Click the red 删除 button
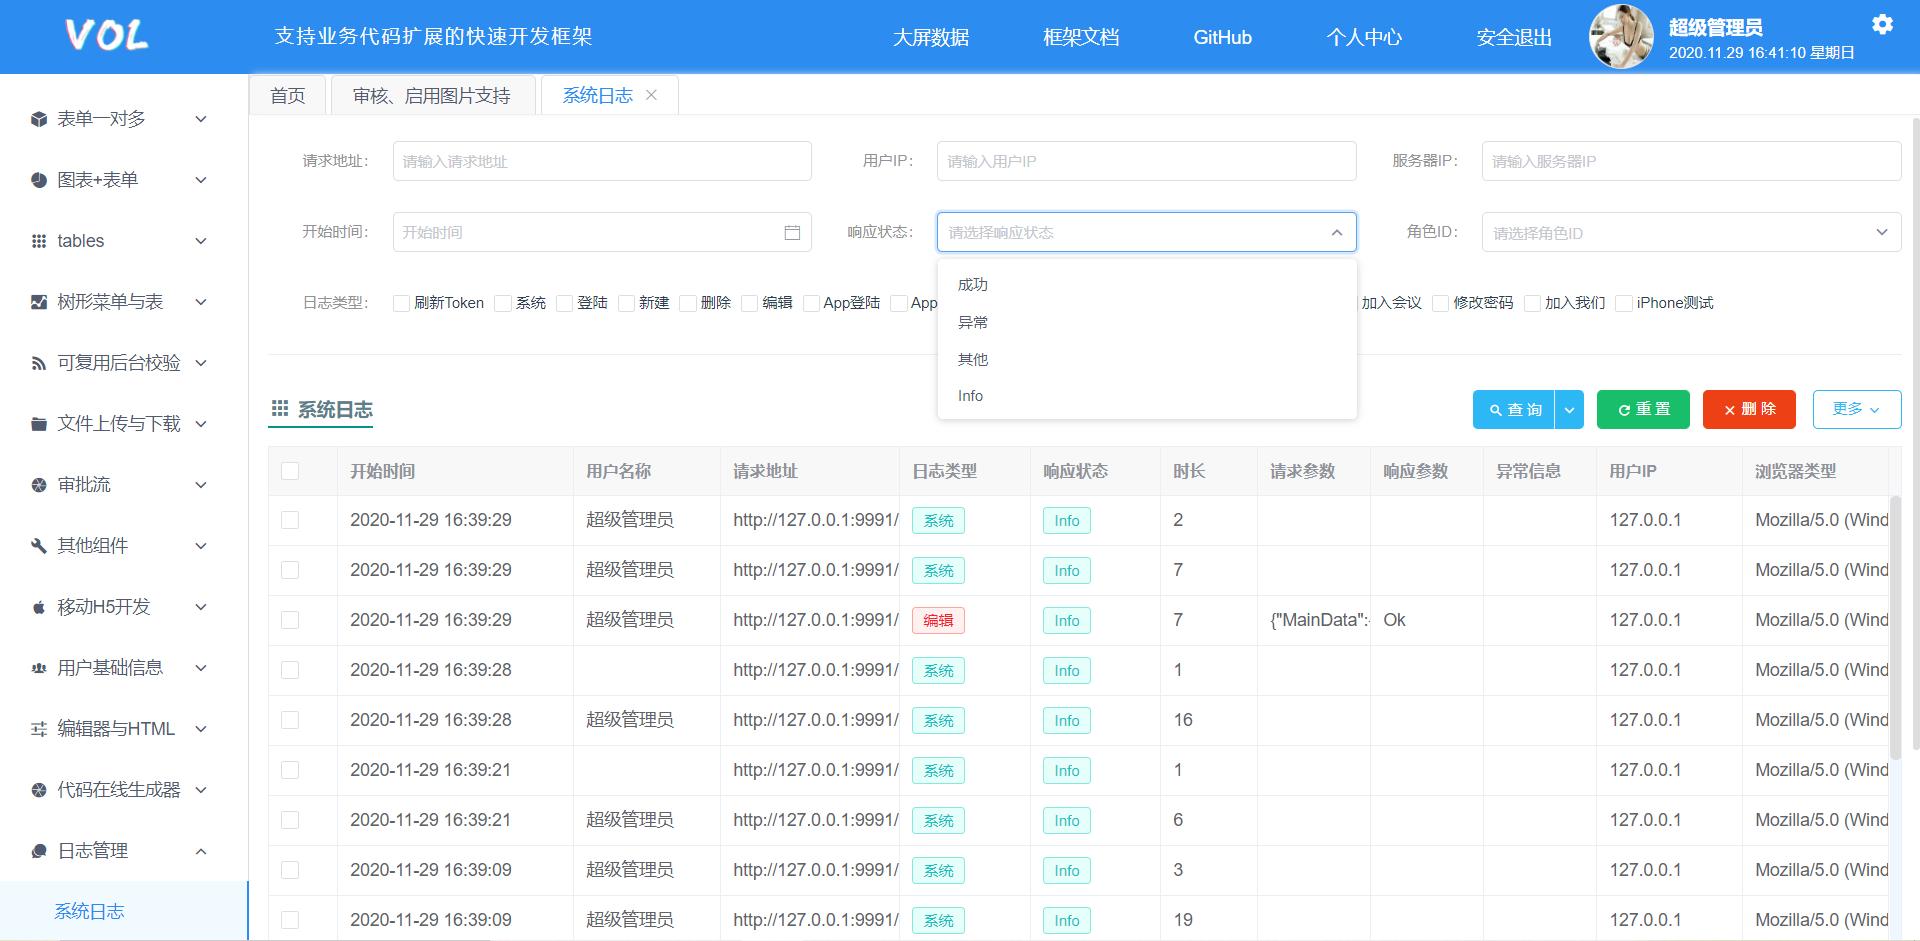Viewport: 1920px width, 941px height. (x=1748, y=409)
